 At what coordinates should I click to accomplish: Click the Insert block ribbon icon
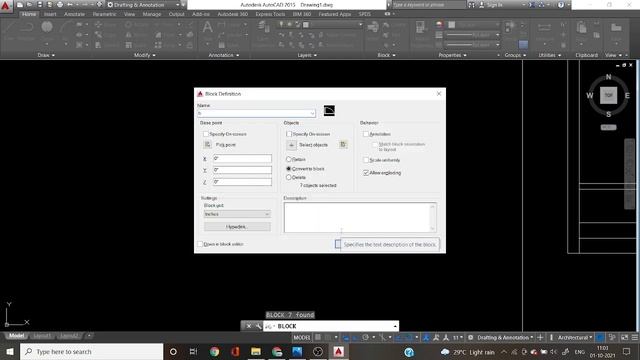(x=373, y=27)
